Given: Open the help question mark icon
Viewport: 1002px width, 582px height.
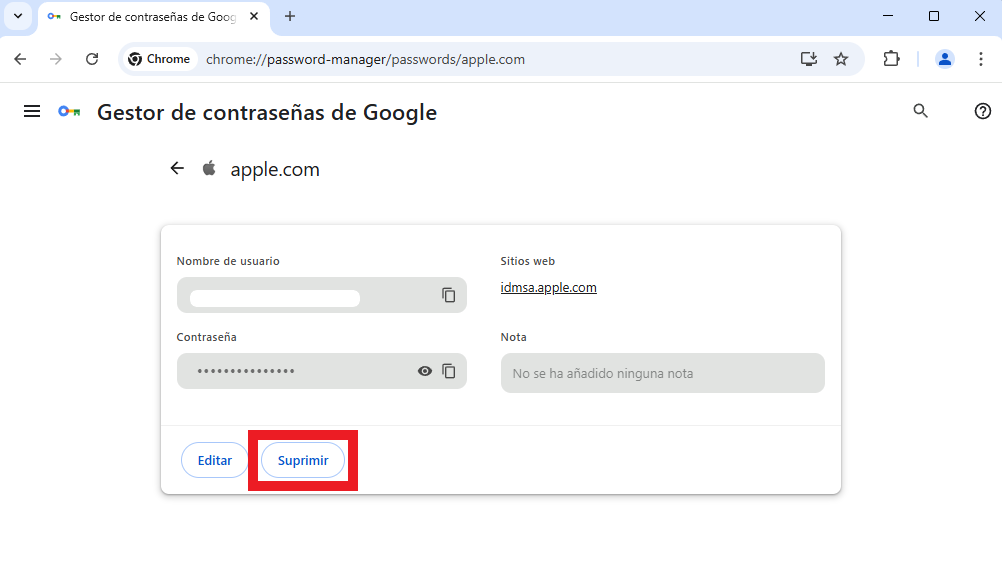Looking at the screenshot, I should click(x=982, y=111).
